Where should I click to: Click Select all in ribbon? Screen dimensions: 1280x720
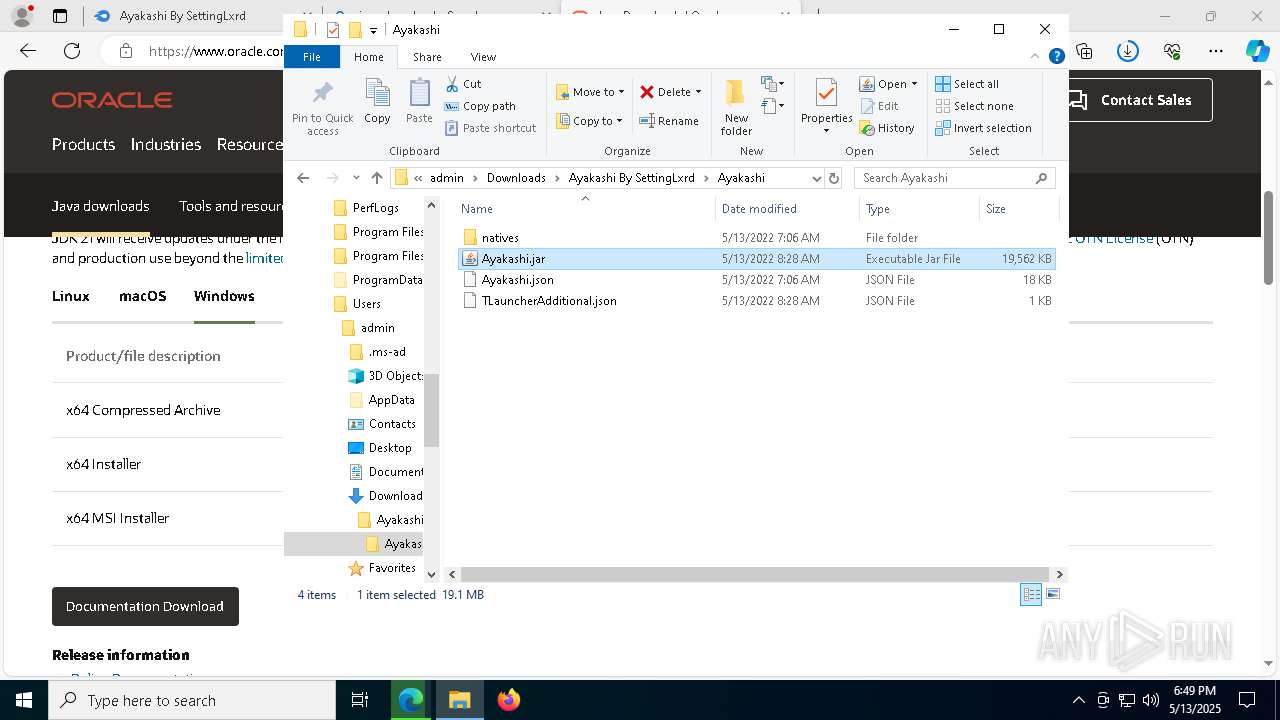click(x=967, y=84)
